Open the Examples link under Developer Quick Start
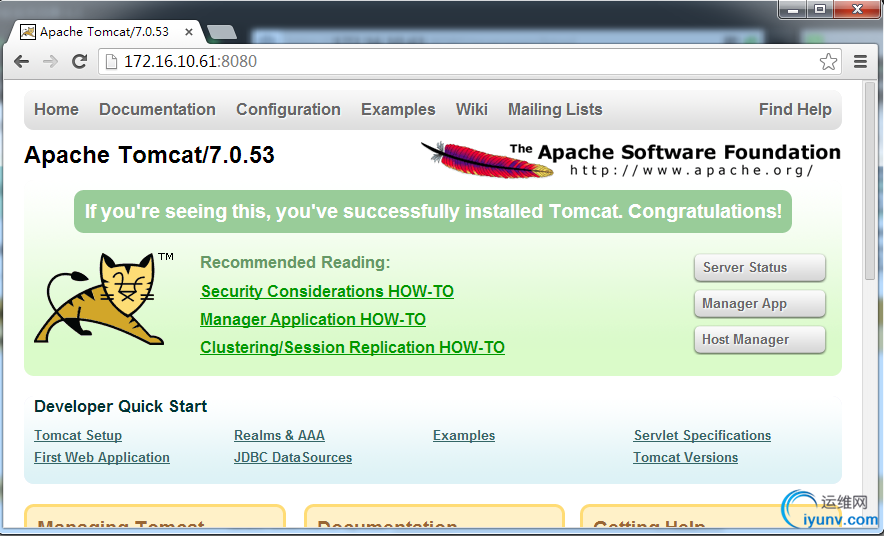Screen dimensions: 884x536 pyautogui.click(x=464, y=436)
